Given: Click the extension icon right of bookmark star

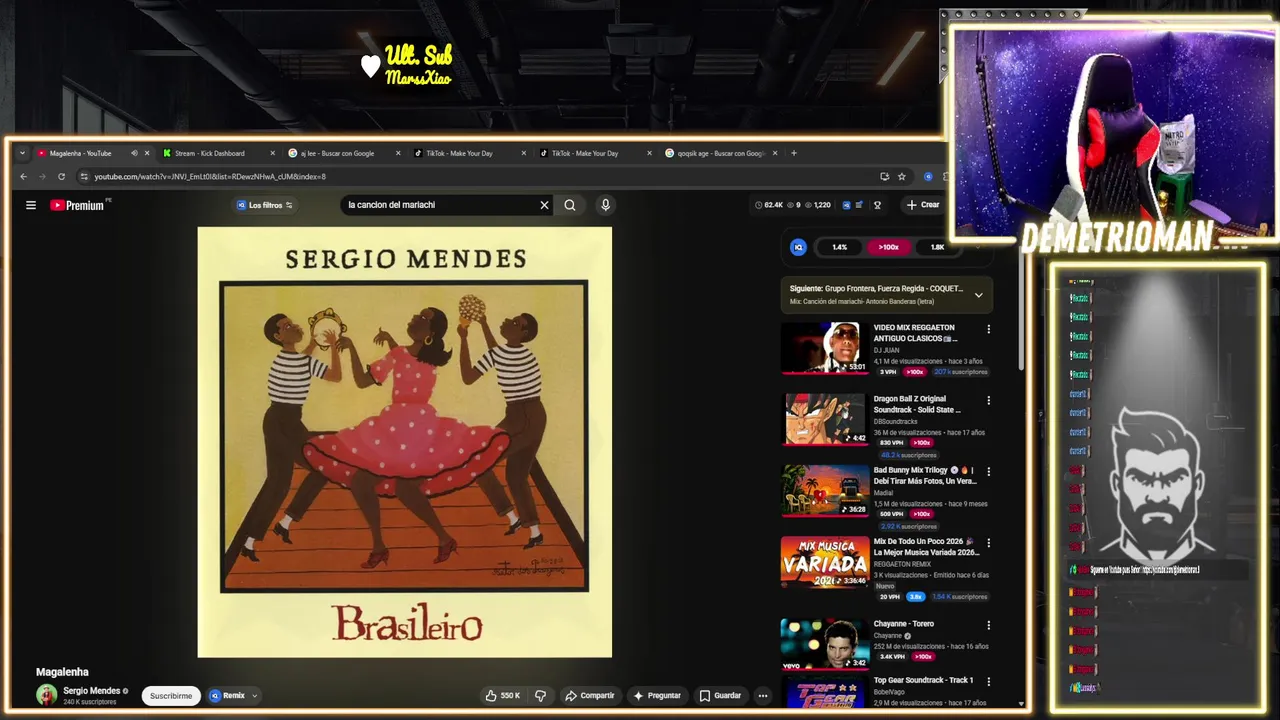Looking at the screenshot, I should pyautogui.click(x=928, y=177).
